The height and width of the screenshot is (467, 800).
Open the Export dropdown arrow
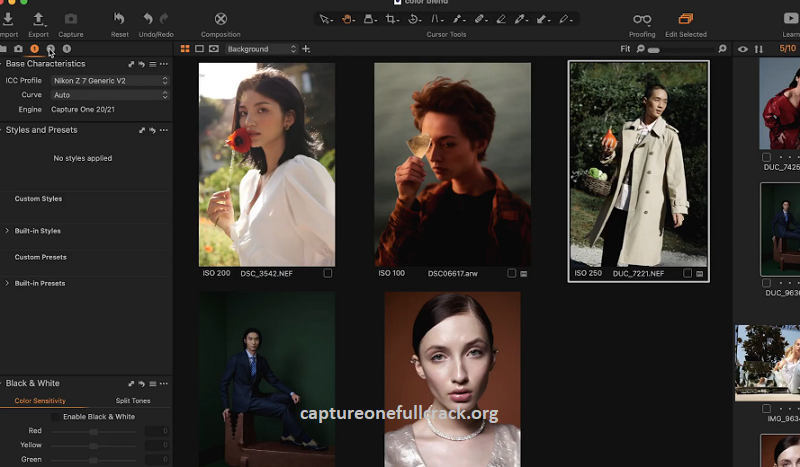(x=46, y=24)
